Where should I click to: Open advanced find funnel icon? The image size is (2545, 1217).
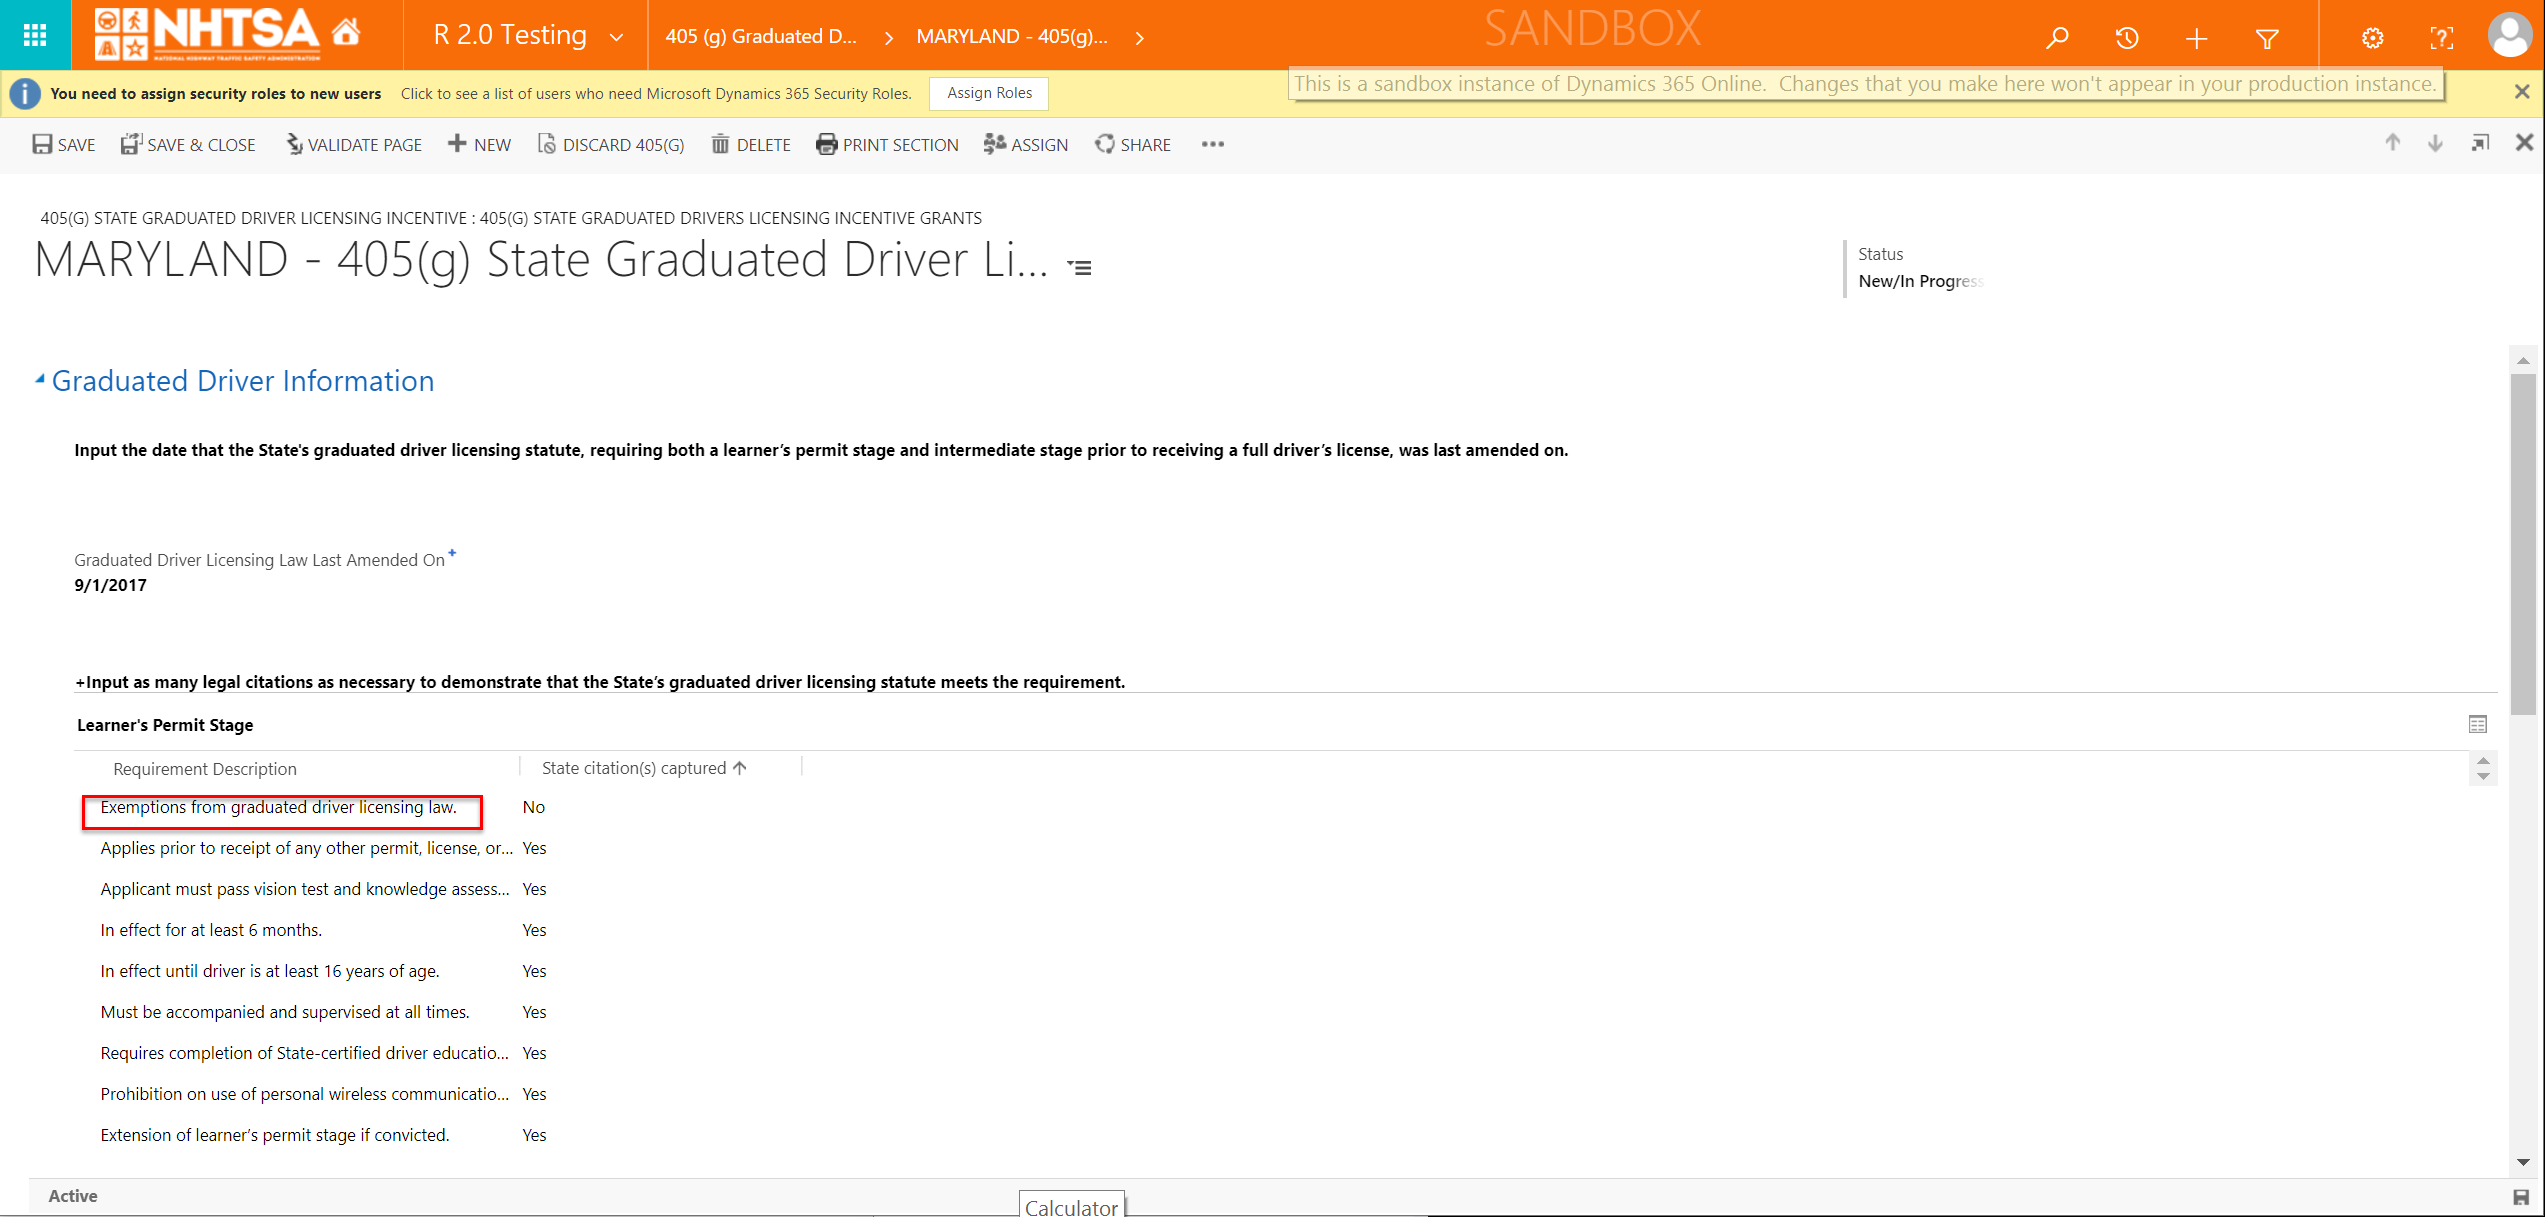[x=2267, y=38]
